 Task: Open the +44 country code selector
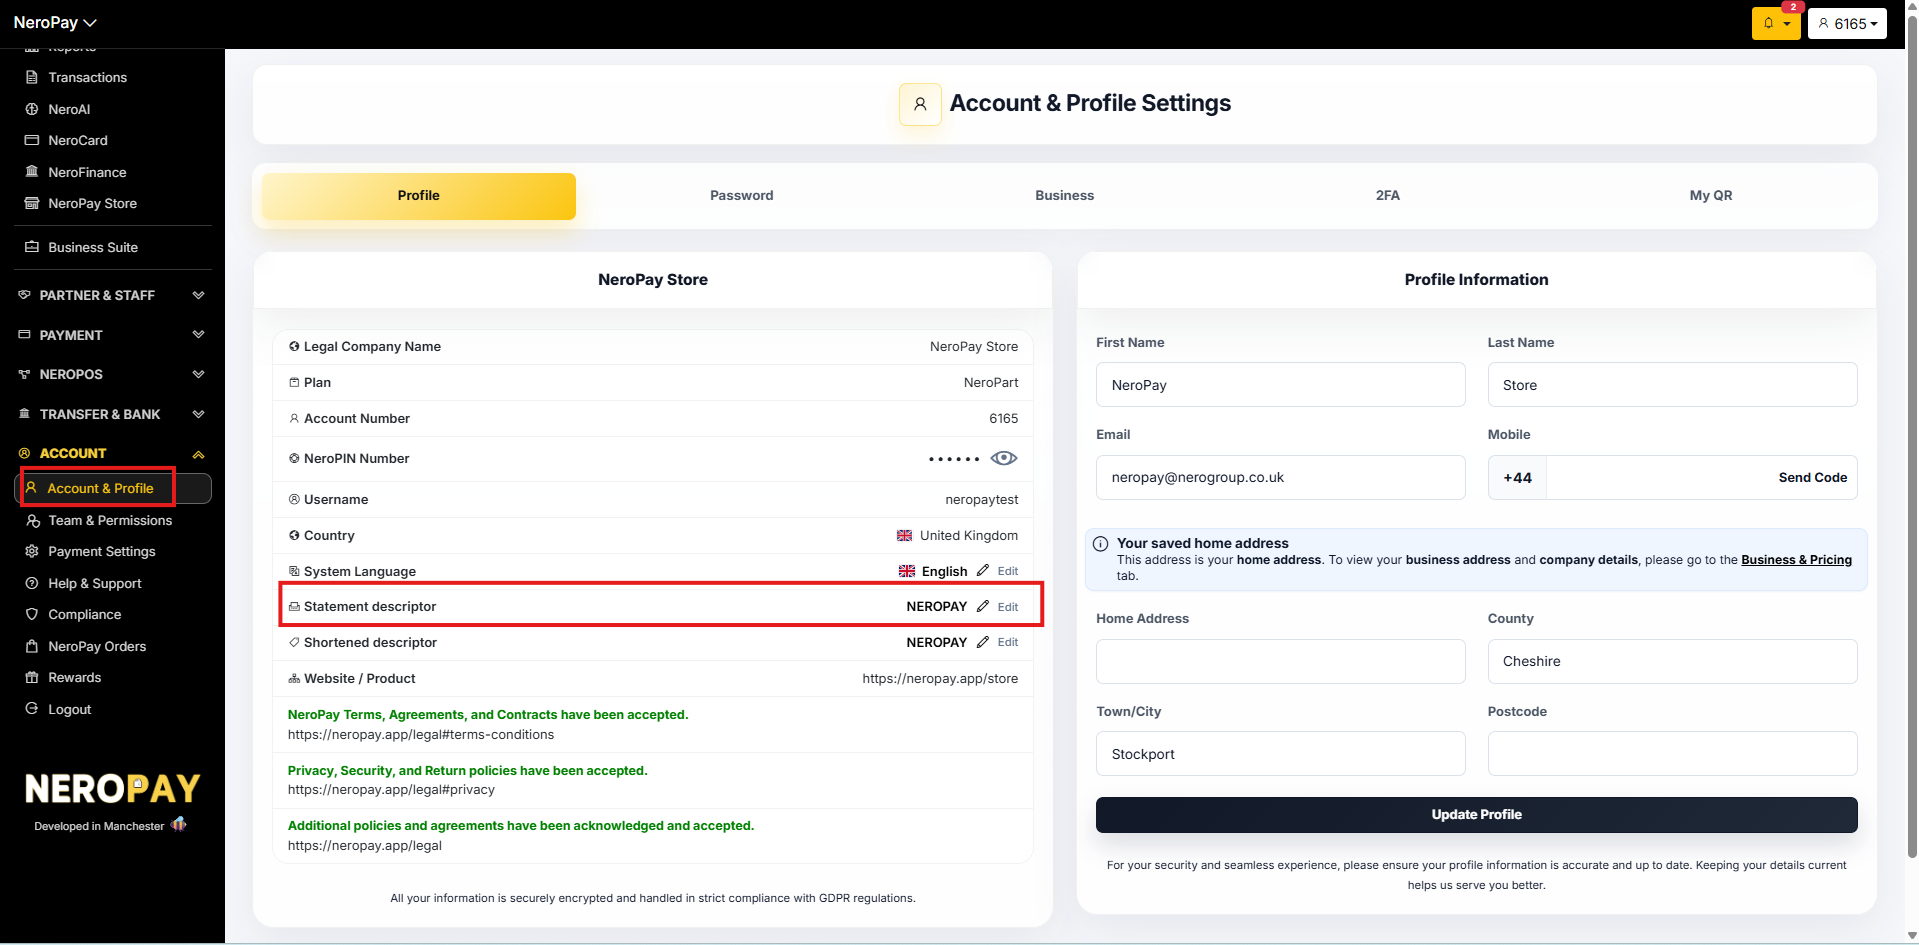pyautogui.click(x=1517, y=478)
